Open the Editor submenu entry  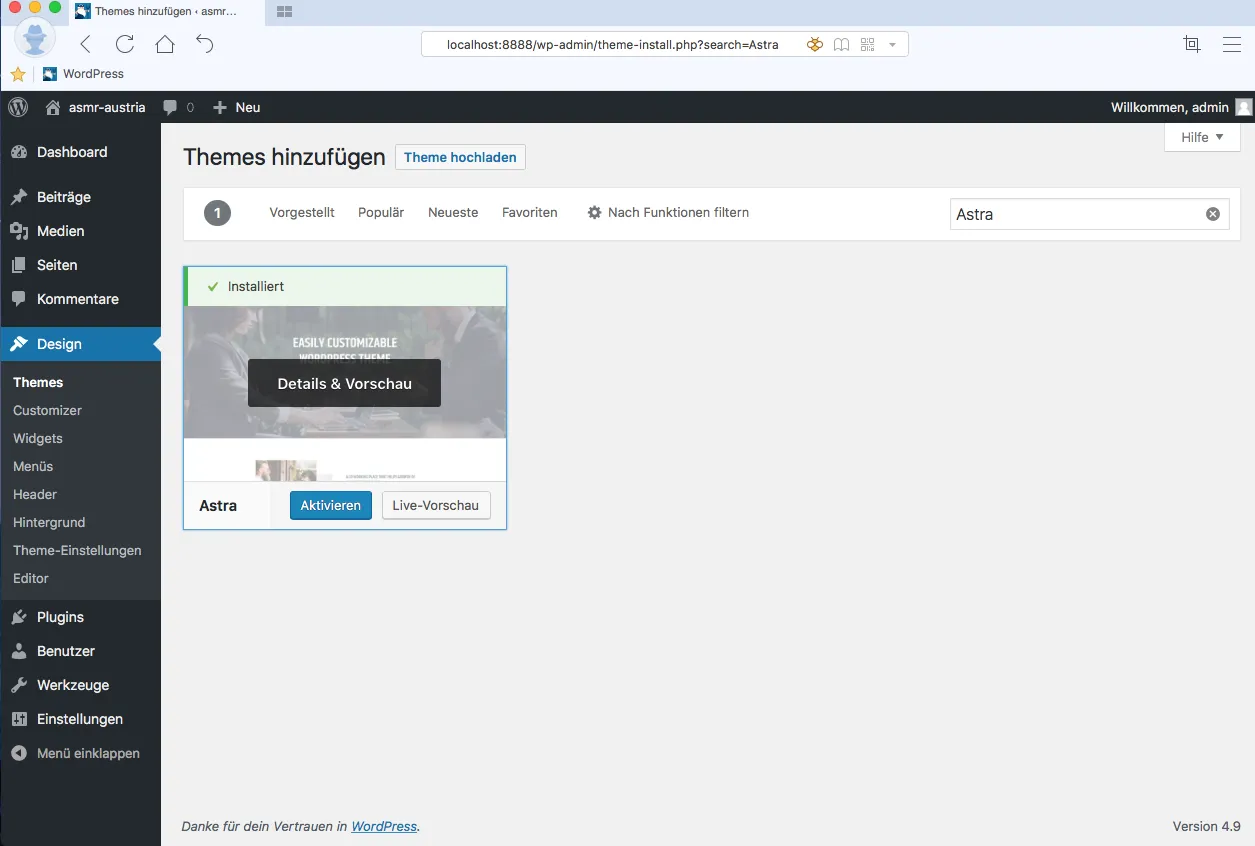click(x=31, y=578)
